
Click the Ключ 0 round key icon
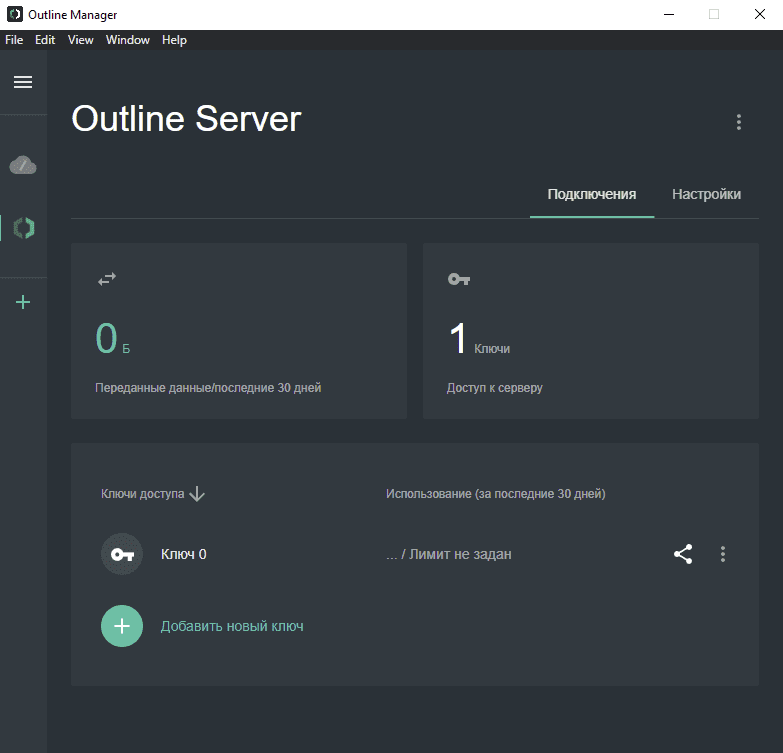122,554
